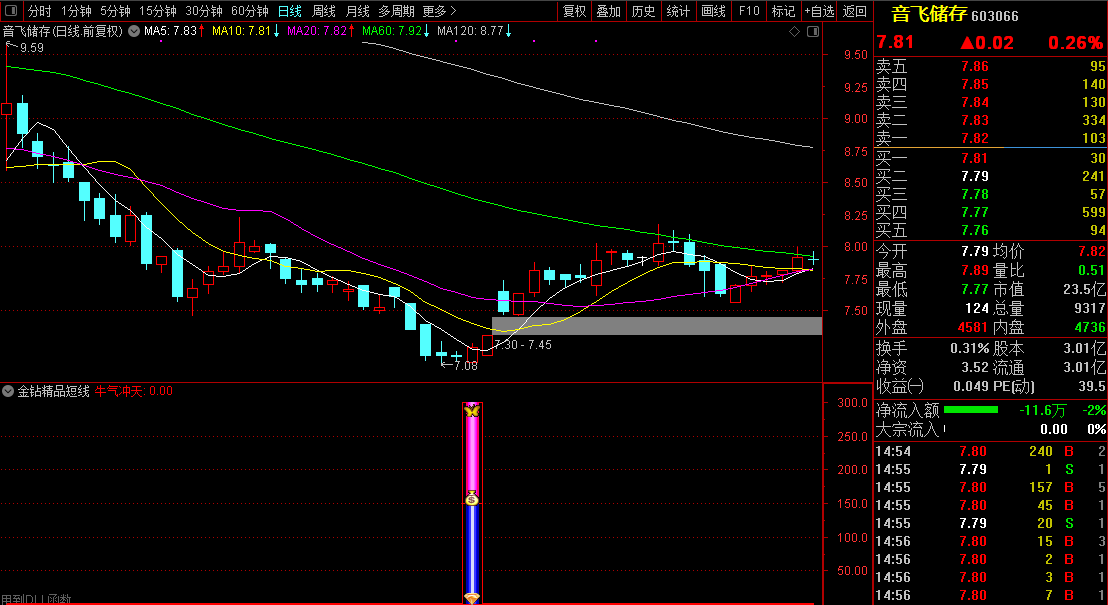Open the 统计 statistics button
Viewport: 1108px width, 605px height.
click(678, 11)
